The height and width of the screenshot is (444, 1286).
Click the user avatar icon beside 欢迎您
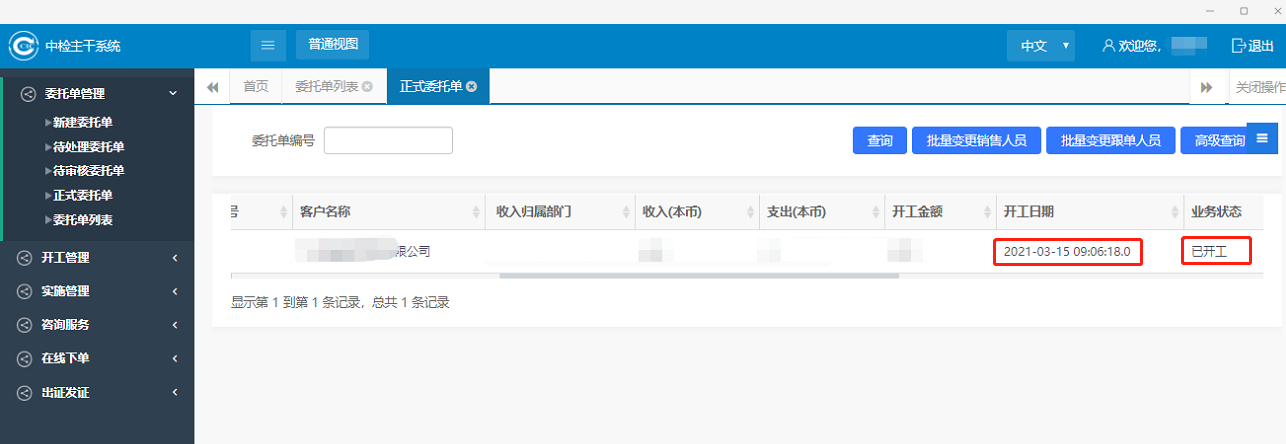coord(1108,46)
